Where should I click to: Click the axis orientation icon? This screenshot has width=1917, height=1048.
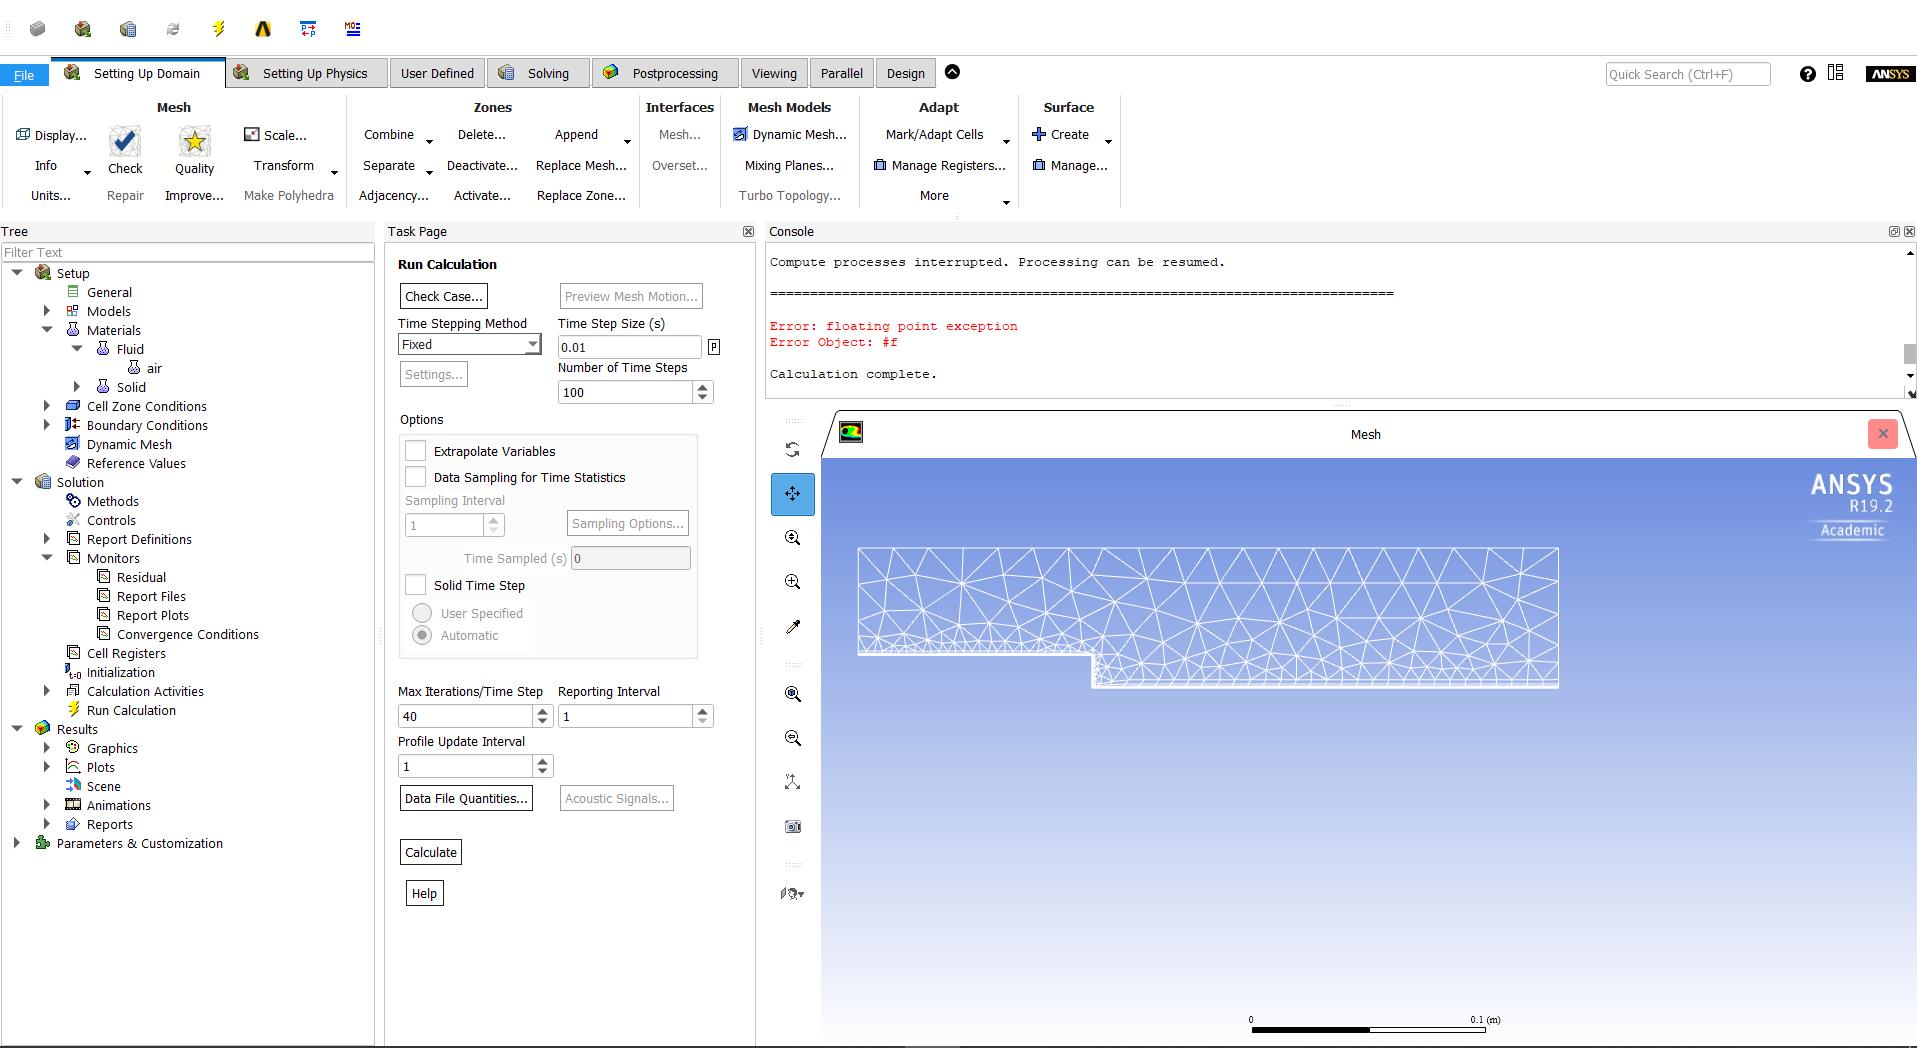[792, 782]
